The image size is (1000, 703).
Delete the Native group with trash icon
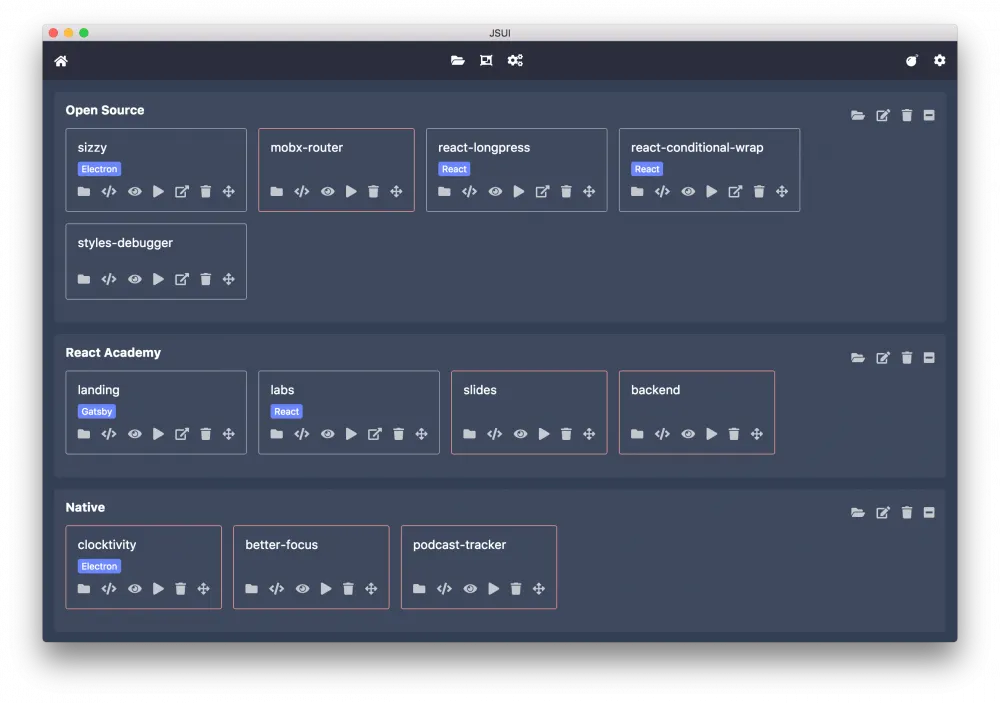907,513
